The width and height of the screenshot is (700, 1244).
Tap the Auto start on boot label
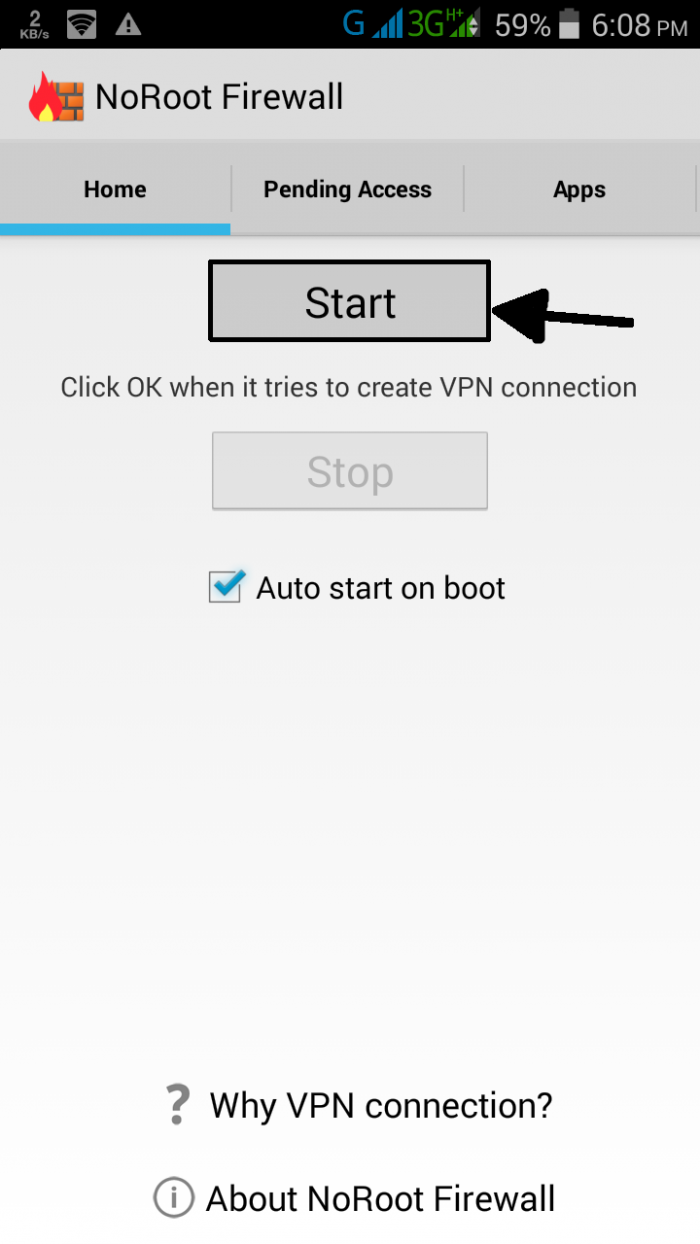click(380, 588)
